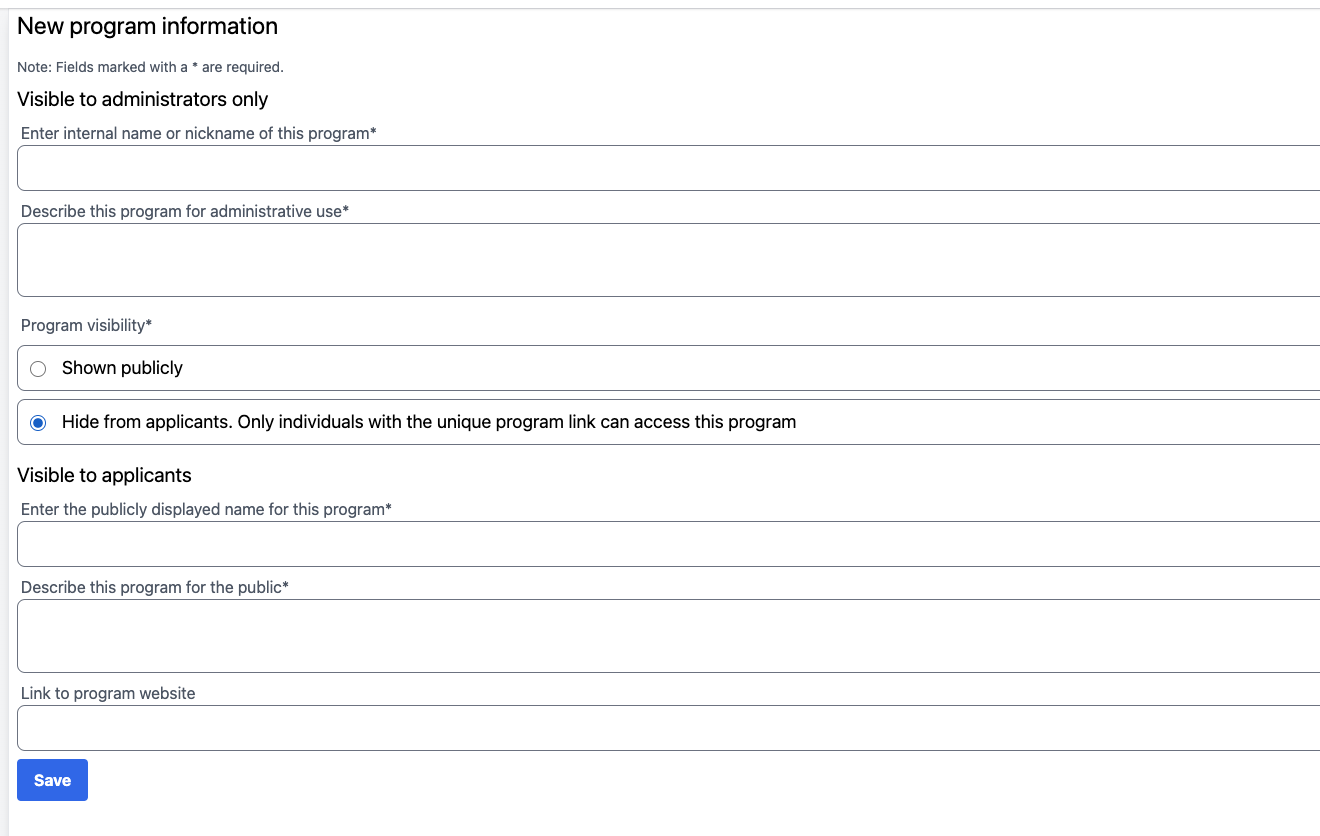Click the blue Save button at bottom
The width and height of the screenshot is (1320, 836).
52,779
